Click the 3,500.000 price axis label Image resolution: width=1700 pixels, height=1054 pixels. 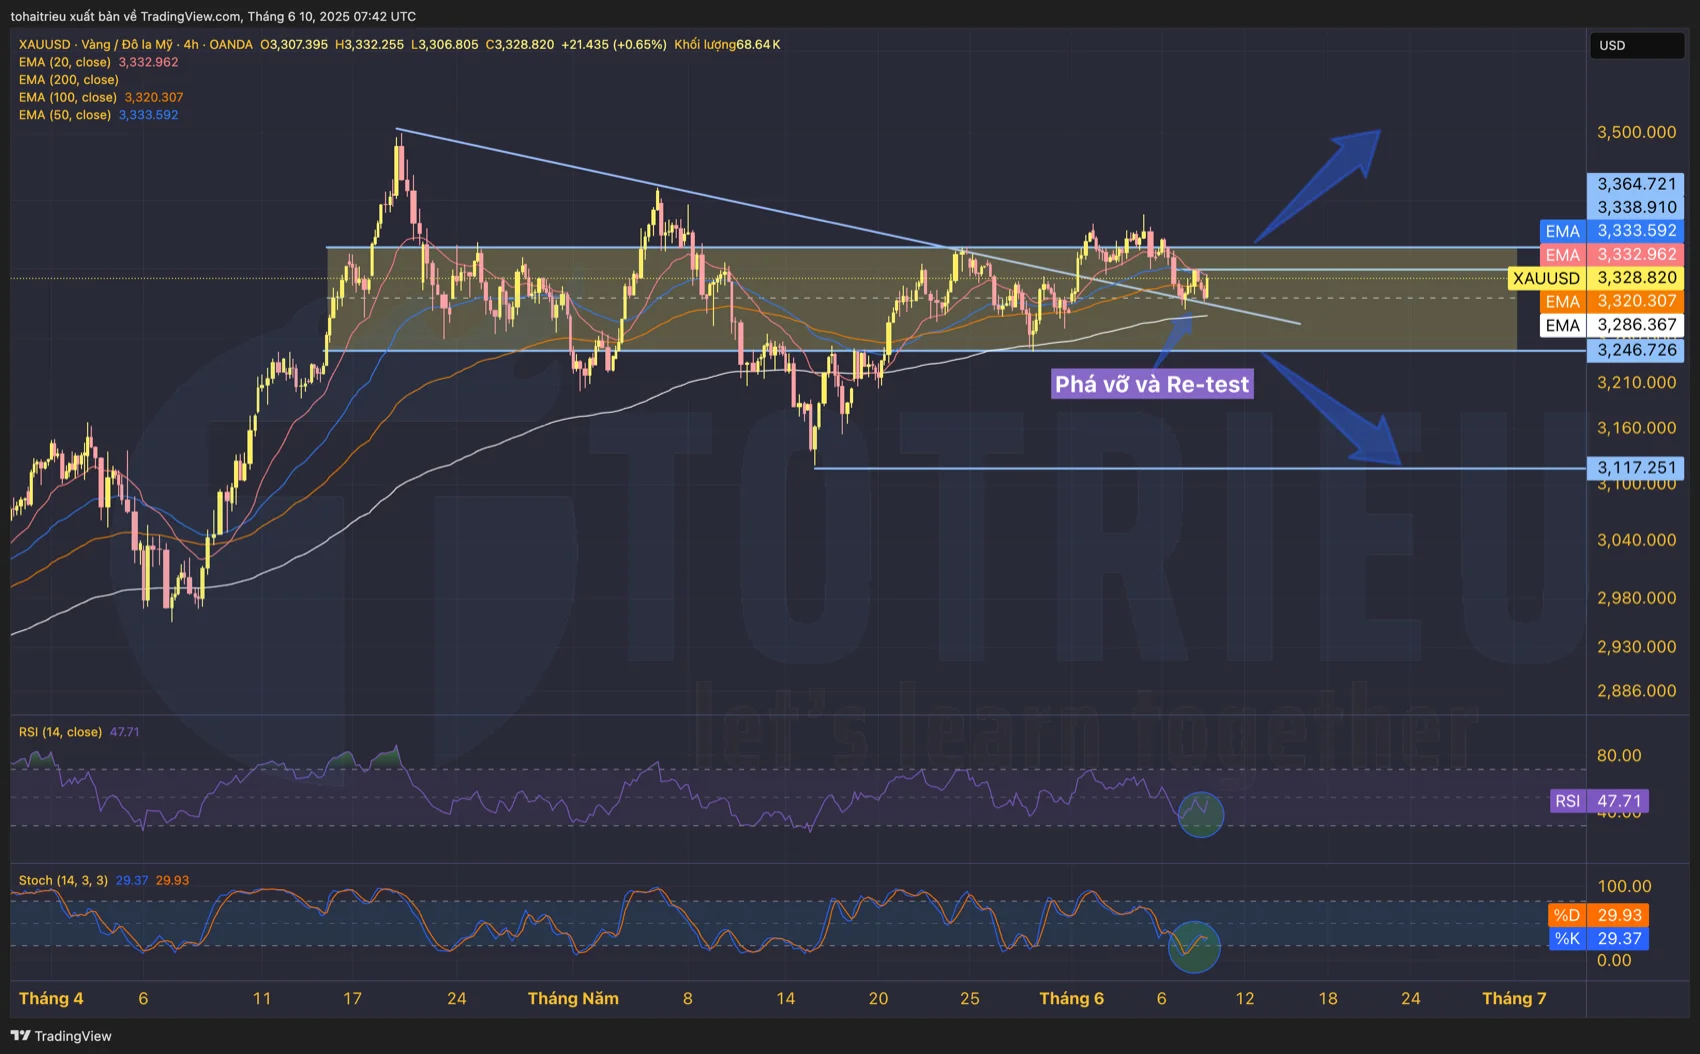click(1636, 132)
